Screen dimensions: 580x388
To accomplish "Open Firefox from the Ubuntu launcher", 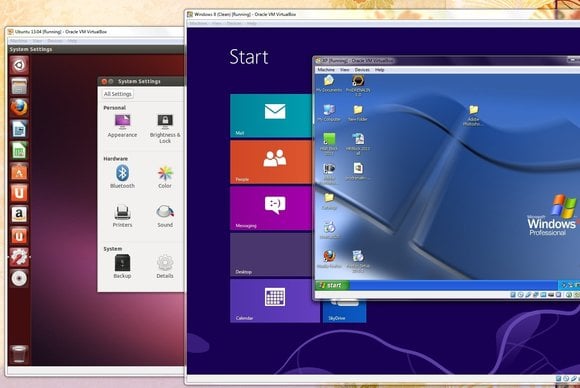I will tap(19, 108).
